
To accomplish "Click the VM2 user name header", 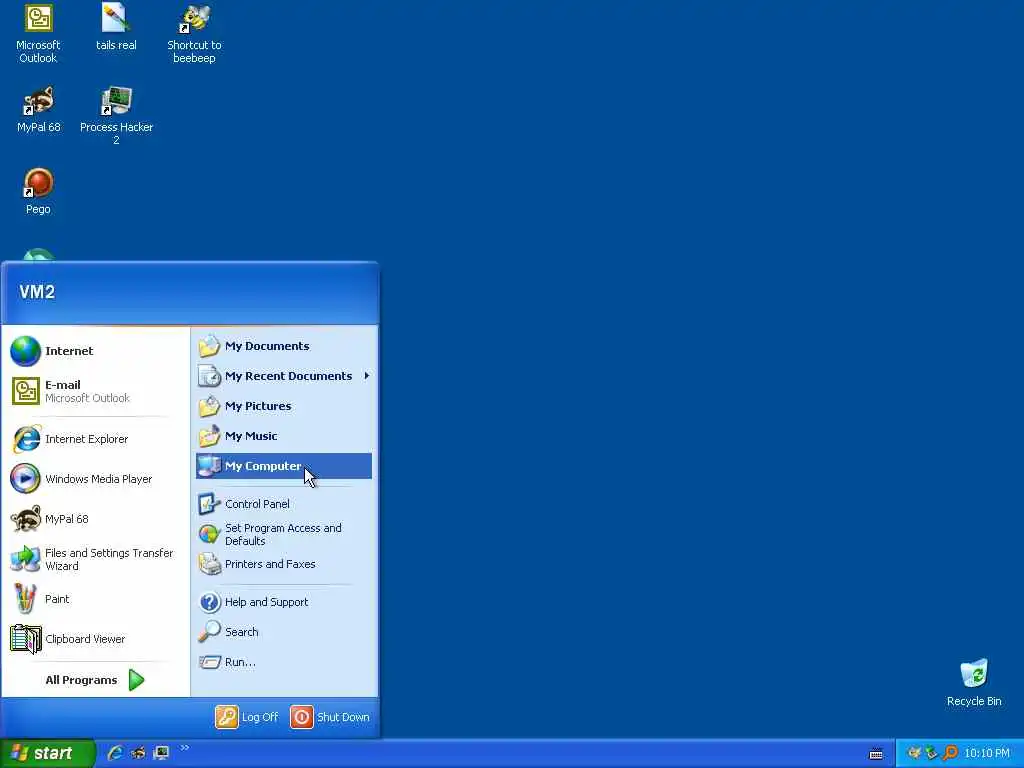I will tap(37, 292).
